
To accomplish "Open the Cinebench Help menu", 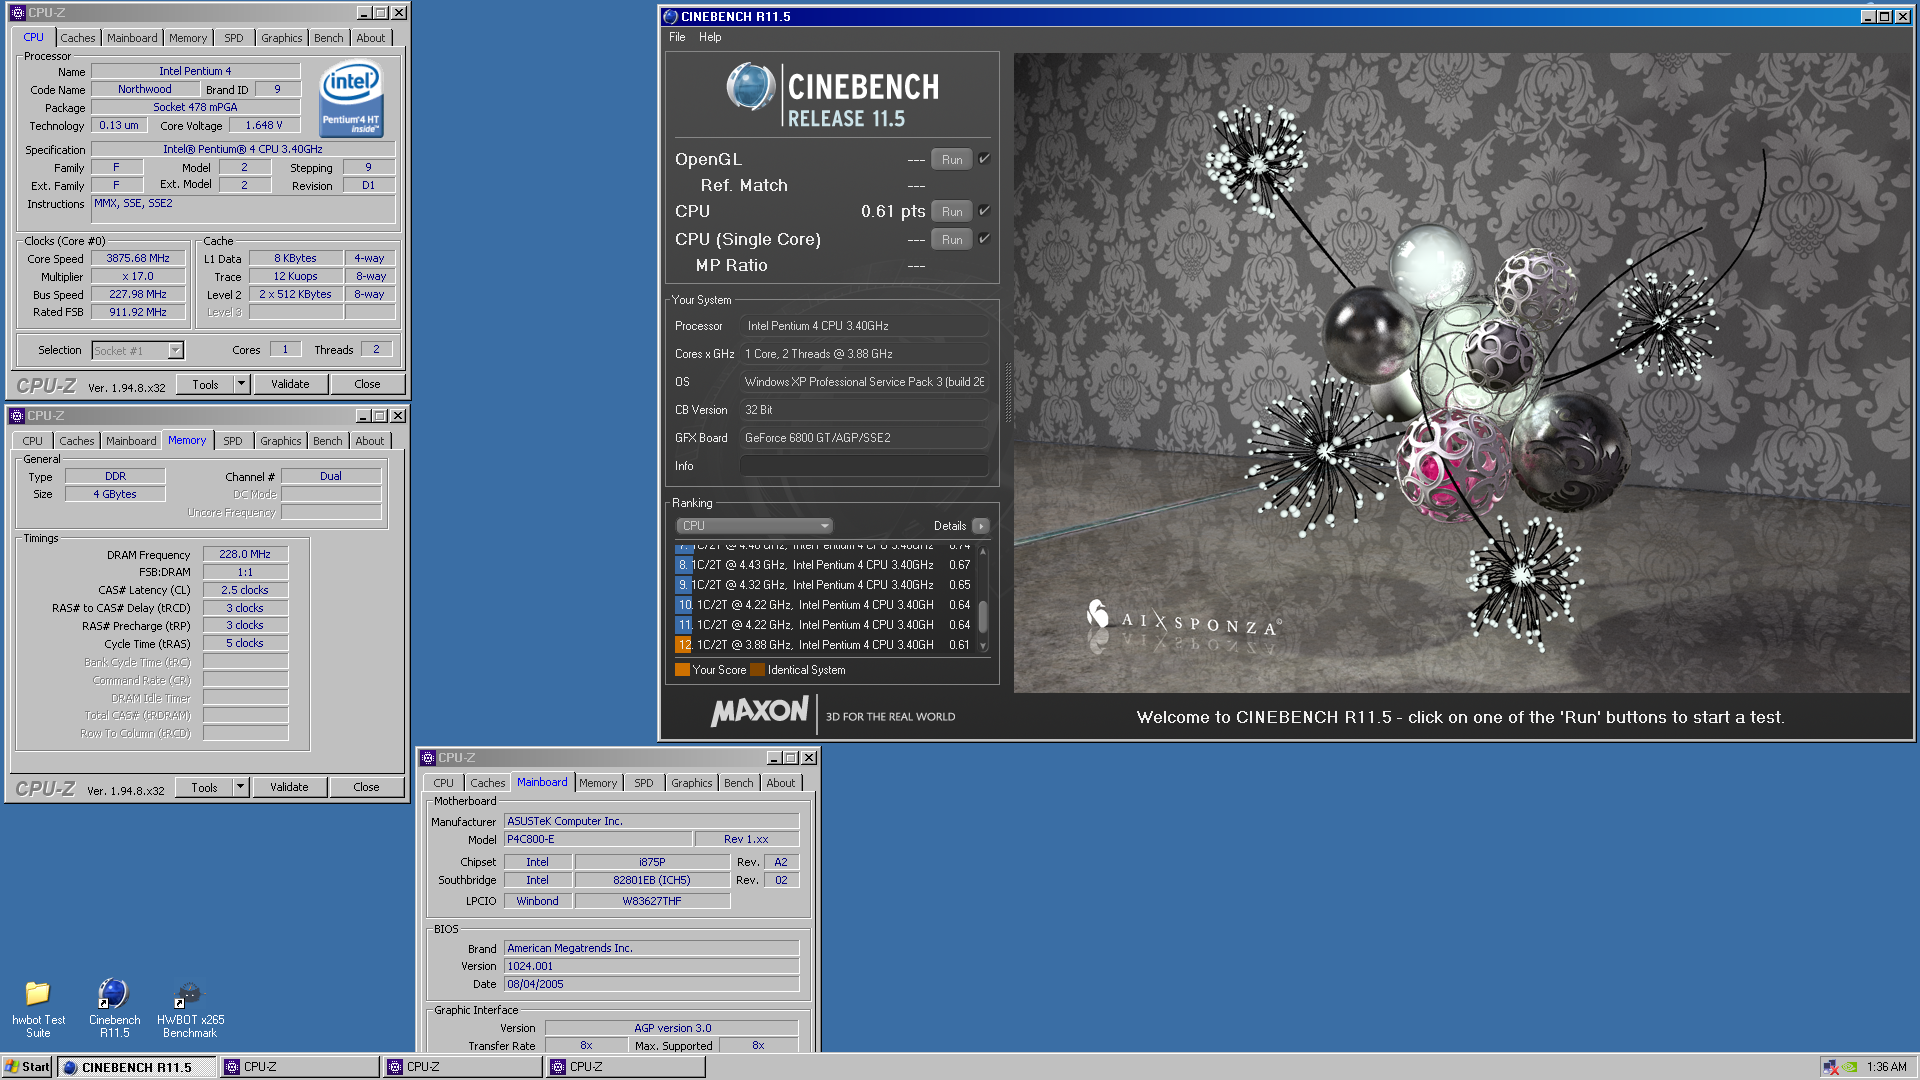I will (710, 37).
